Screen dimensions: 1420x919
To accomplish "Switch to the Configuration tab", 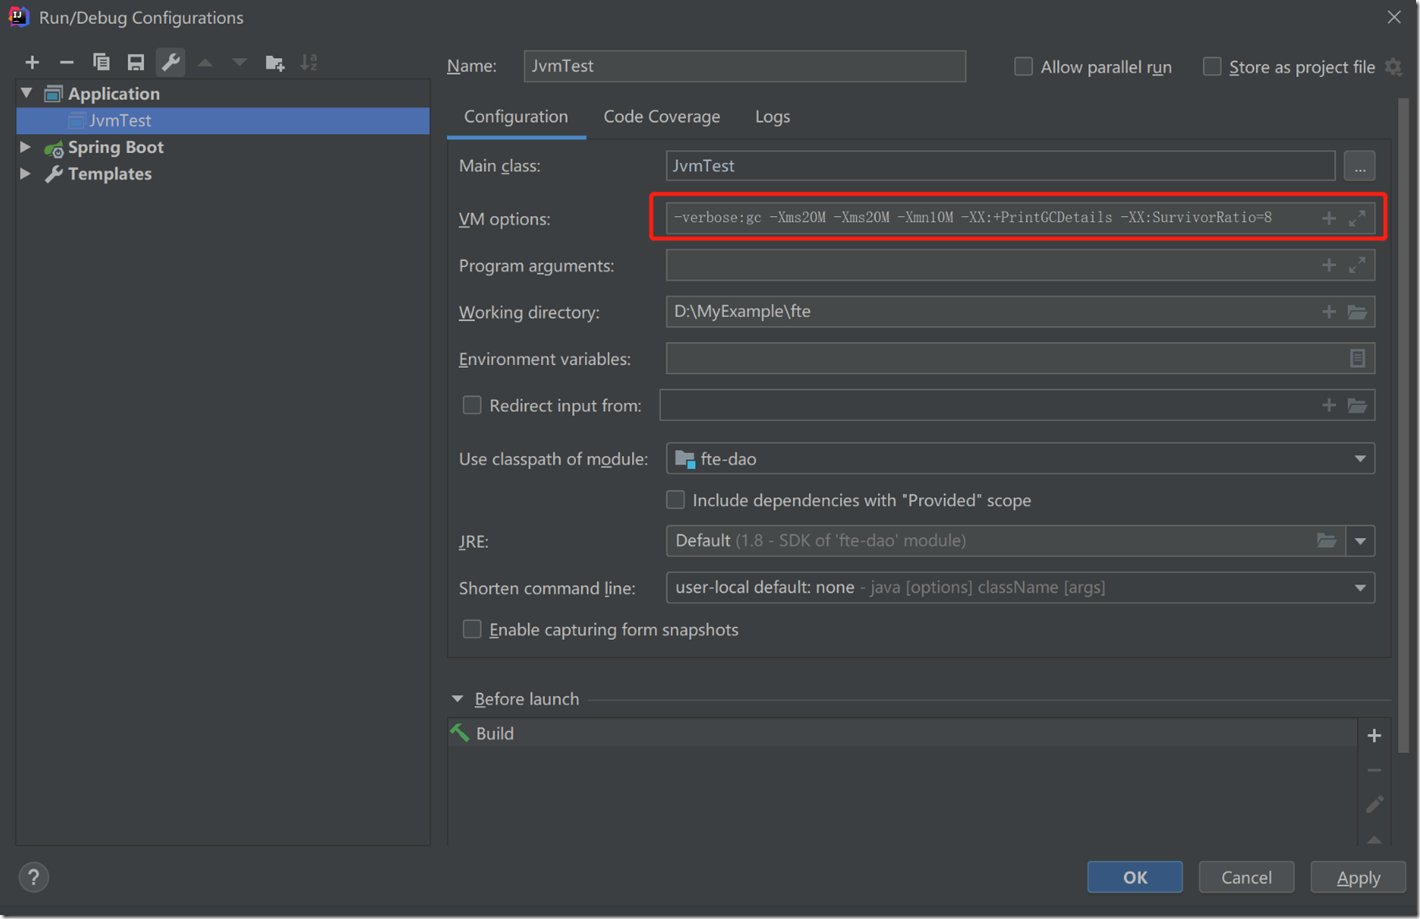I will [x=516, y=117].
